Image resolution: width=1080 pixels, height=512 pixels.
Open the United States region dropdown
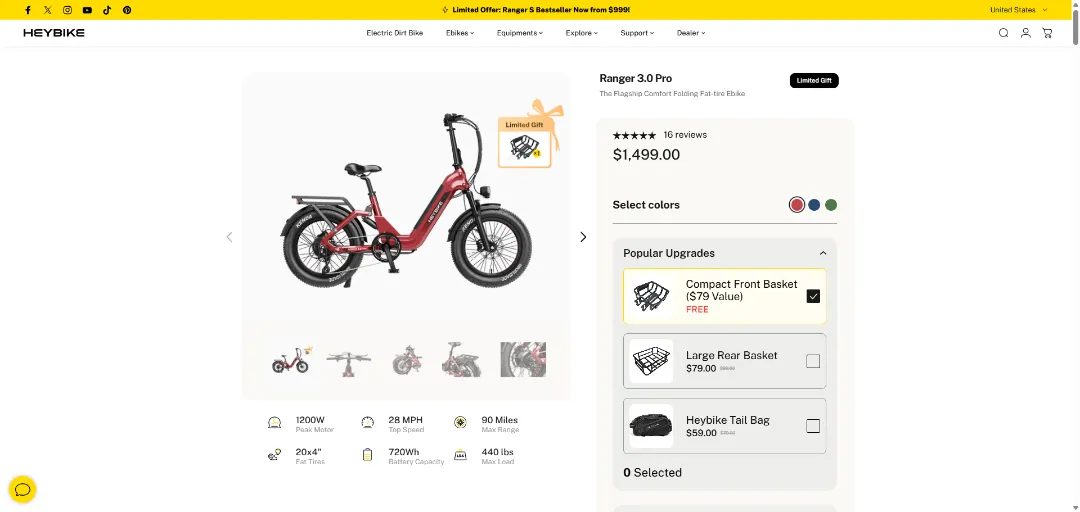(1018, 10)
